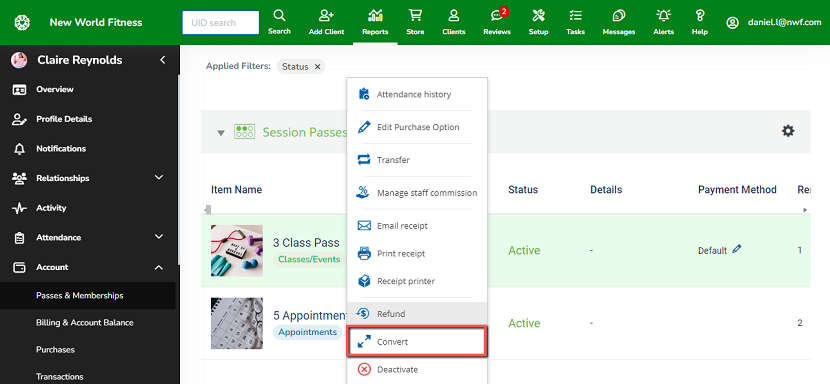Image resolution: width=830 pixels, height=384 pixels.
Task: Choose Edit Purchase Option from the menu
Action: (x=417, y=128)
